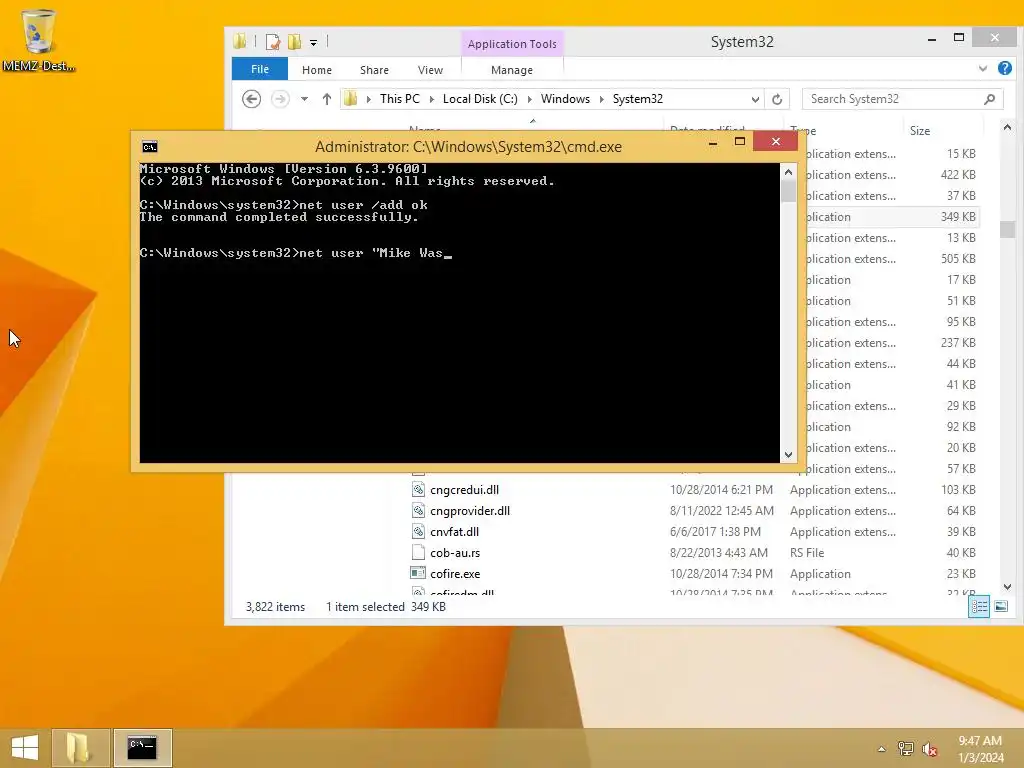Screen dimensions: 1024x768
Task: Select the Application Tools contextual tab header
Action: pos(512,44)
